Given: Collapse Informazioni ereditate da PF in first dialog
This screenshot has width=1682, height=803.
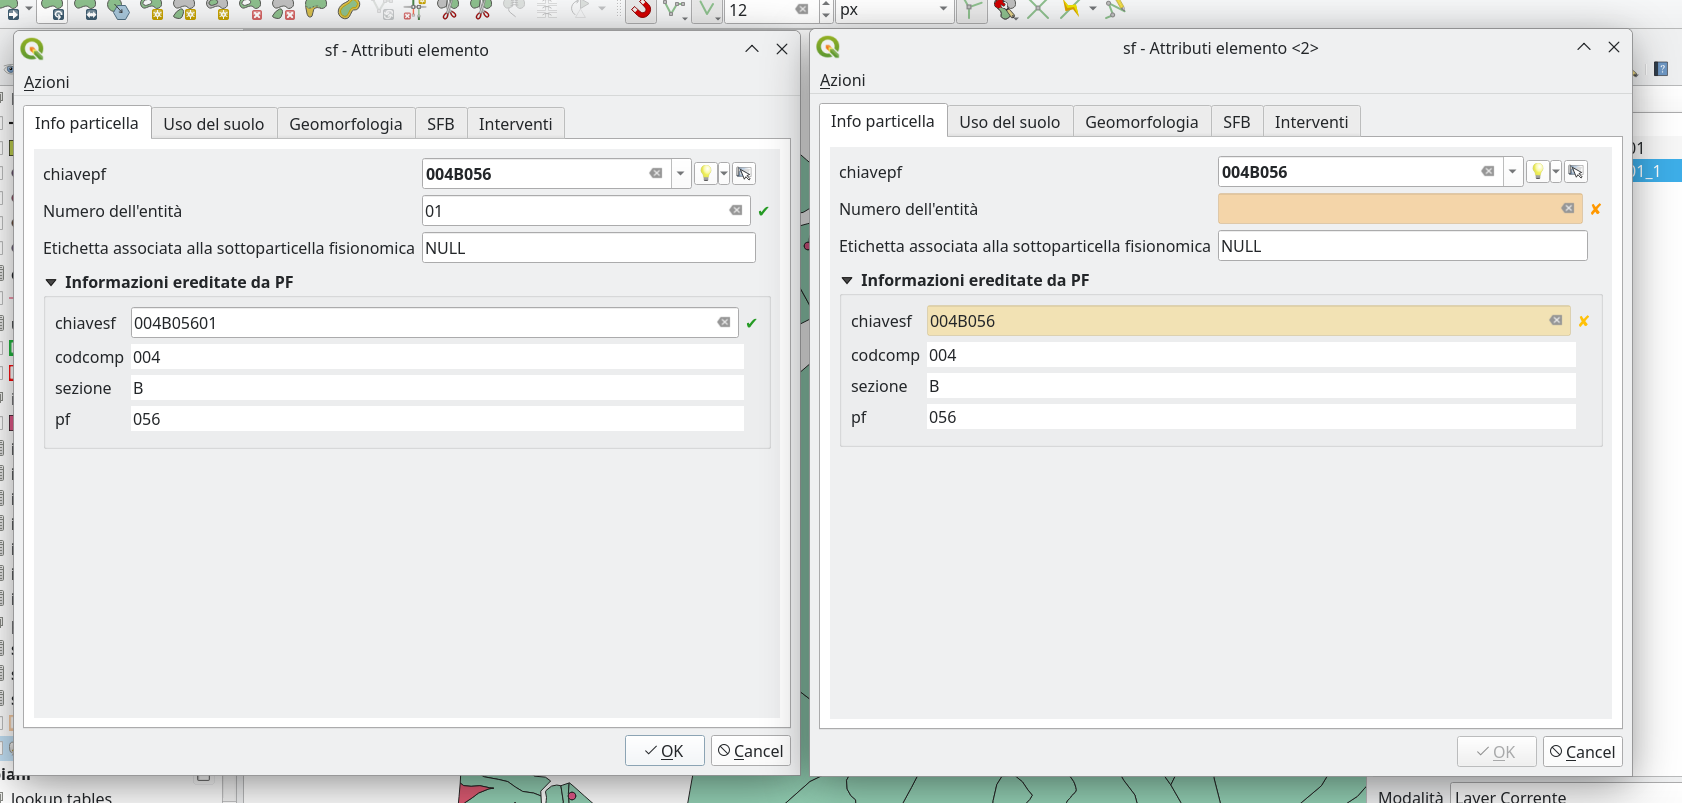Looking at the screenshot, I should point(51,283).
